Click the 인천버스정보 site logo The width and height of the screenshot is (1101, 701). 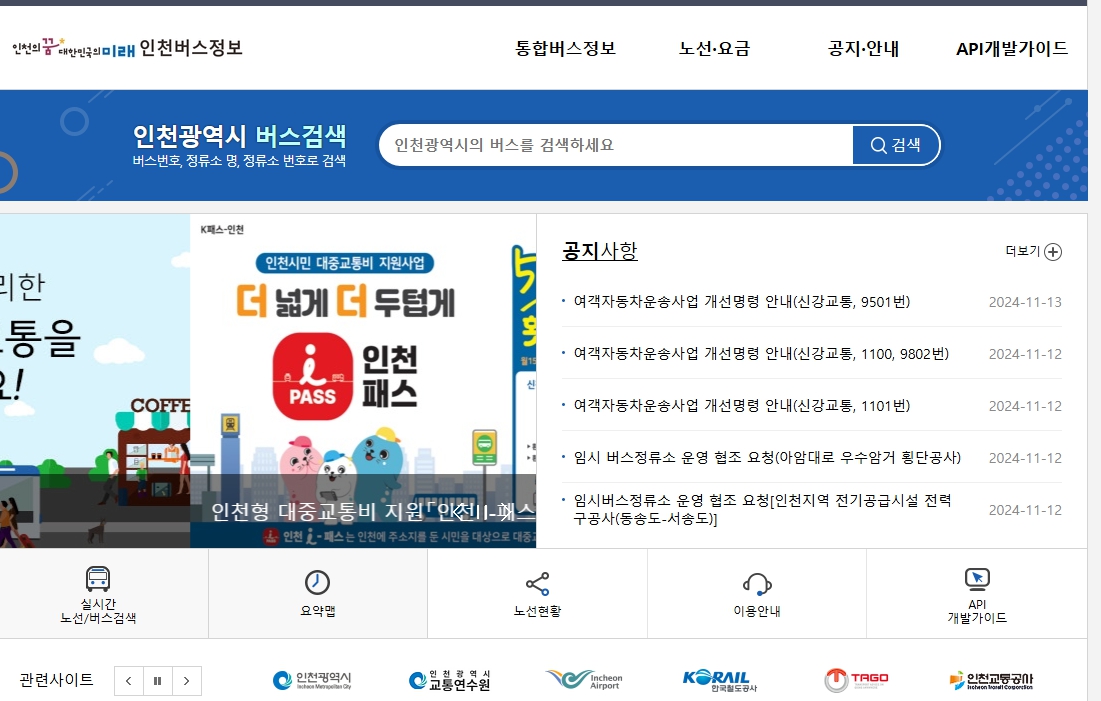click(x=127, y=47)
